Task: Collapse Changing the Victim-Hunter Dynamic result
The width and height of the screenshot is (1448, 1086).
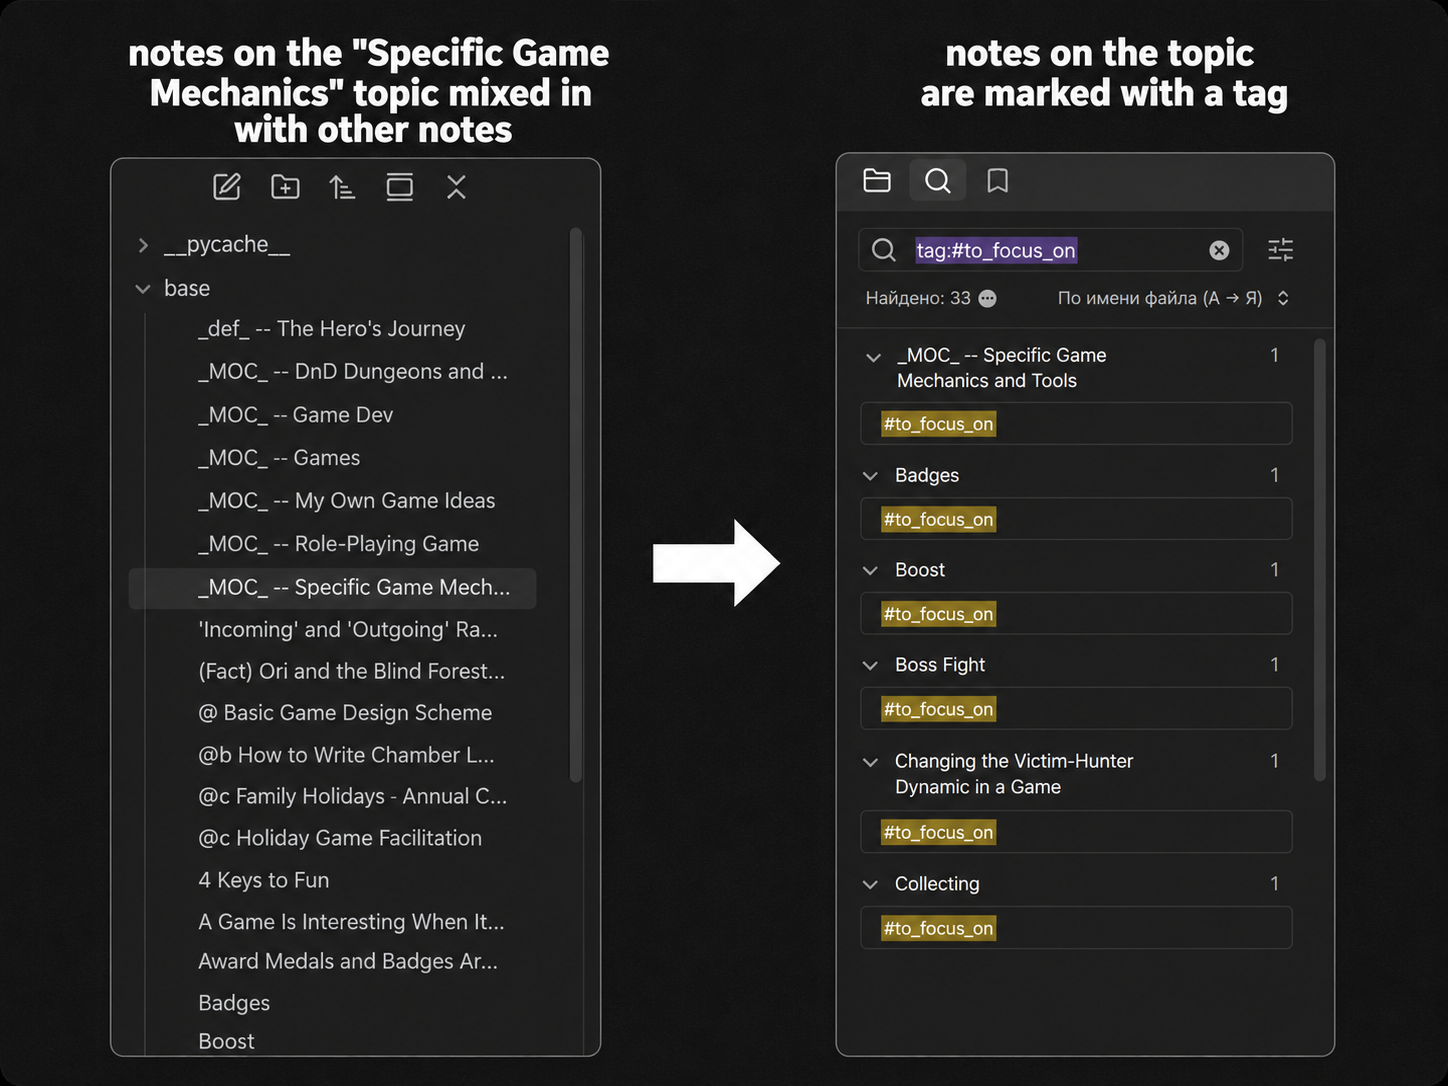Action: (871, 762)
